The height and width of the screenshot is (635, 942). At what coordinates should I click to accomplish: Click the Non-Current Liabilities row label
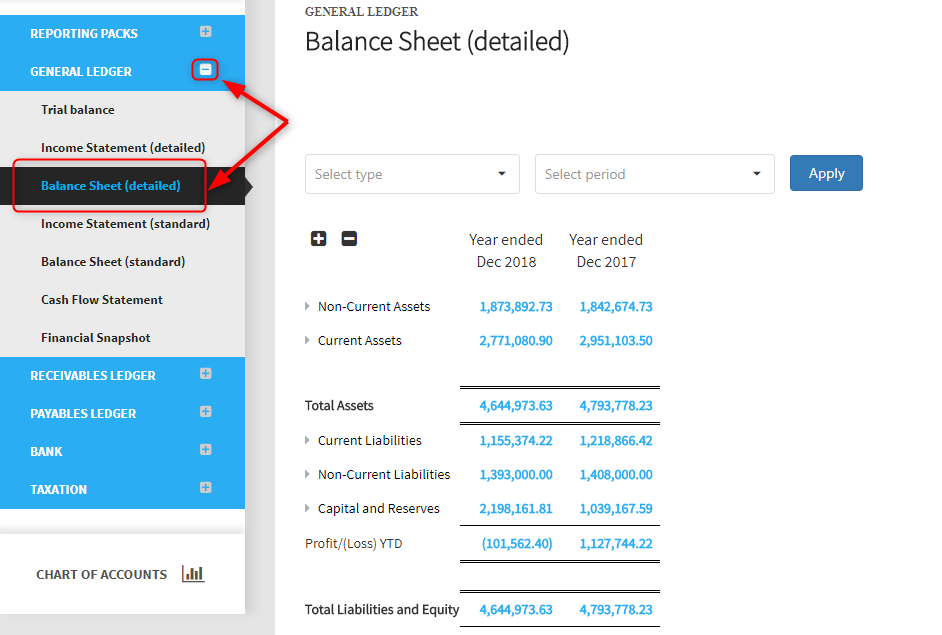(384, 475)
